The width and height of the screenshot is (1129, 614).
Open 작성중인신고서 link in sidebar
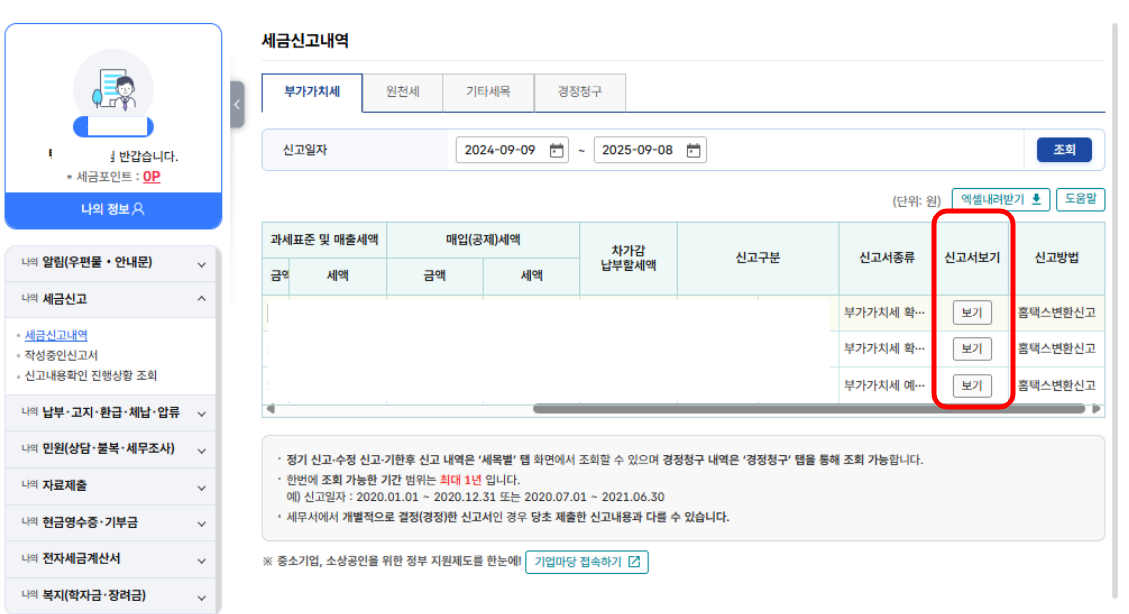[61, 355]
